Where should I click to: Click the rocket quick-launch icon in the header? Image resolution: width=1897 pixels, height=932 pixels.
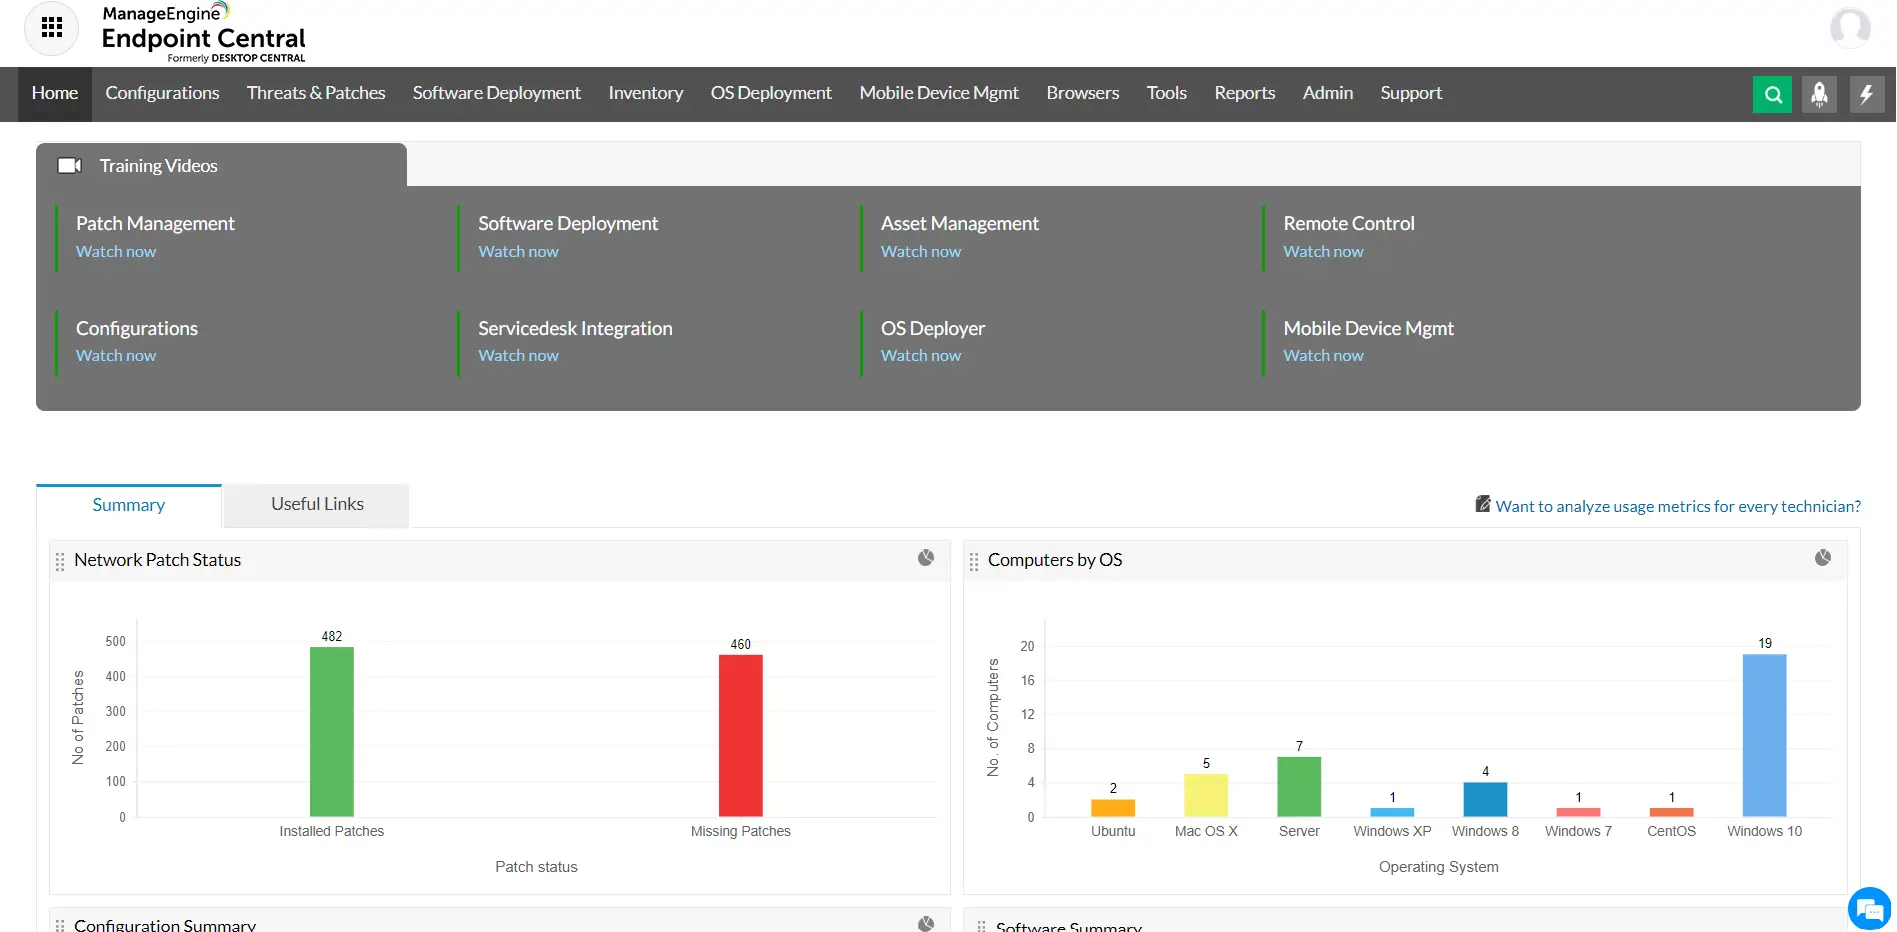point(1819,95)
